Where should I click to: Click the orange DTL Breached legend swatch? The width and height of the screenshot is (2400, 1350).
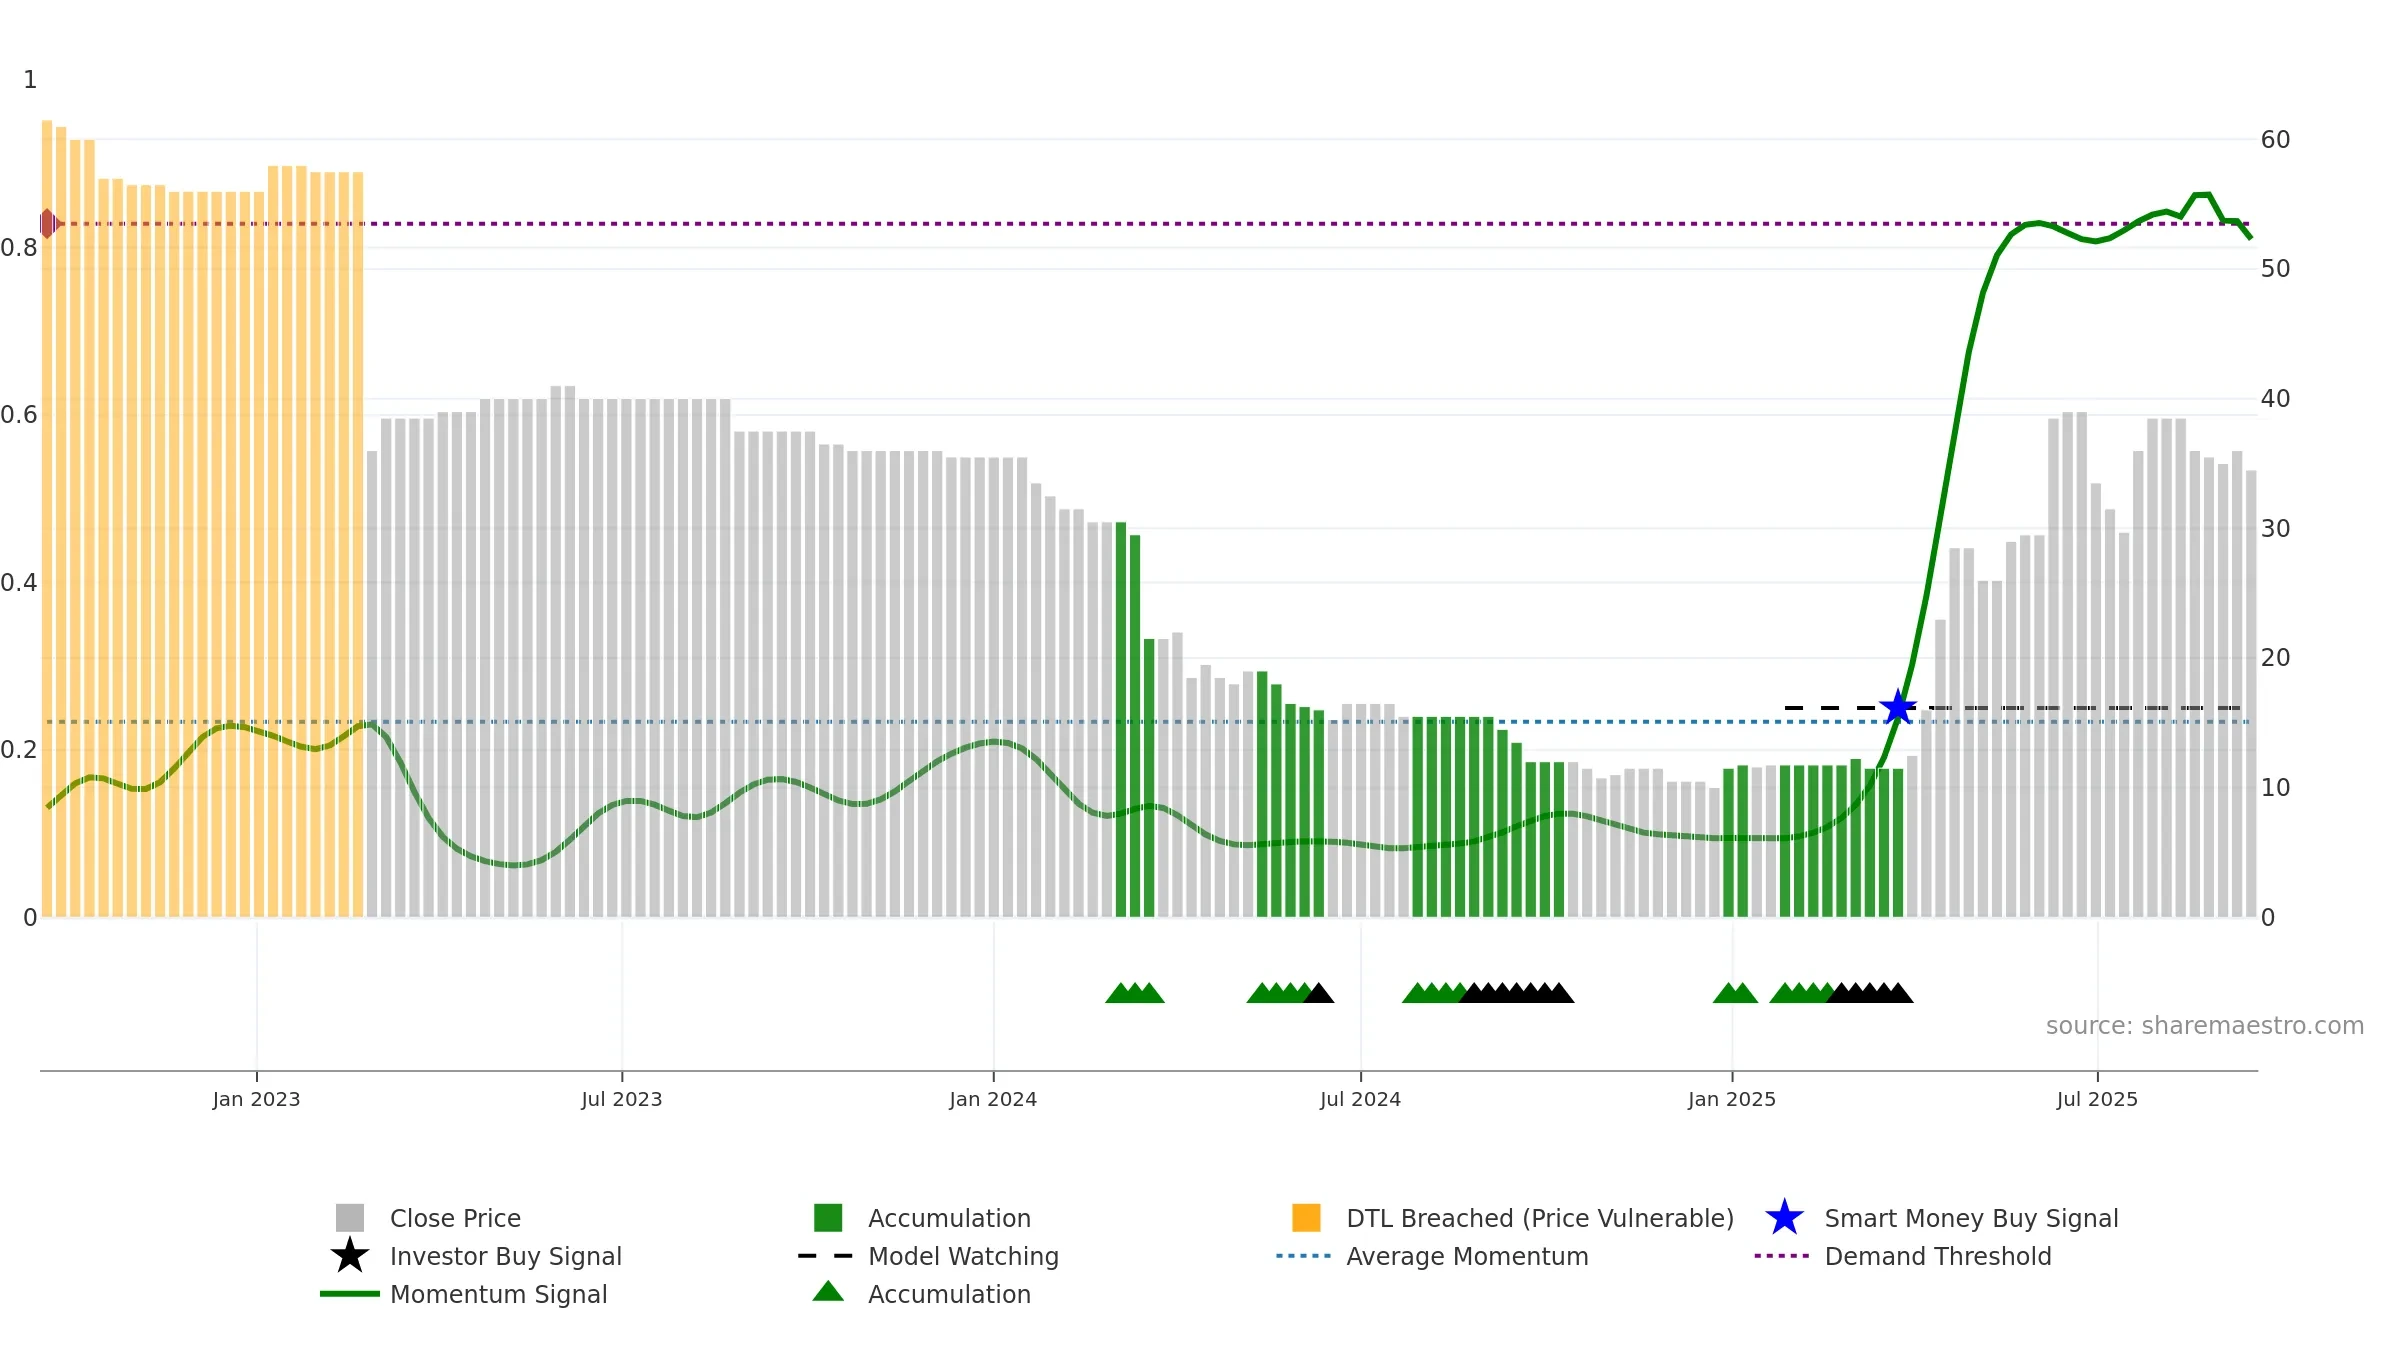point(1306,1218)
